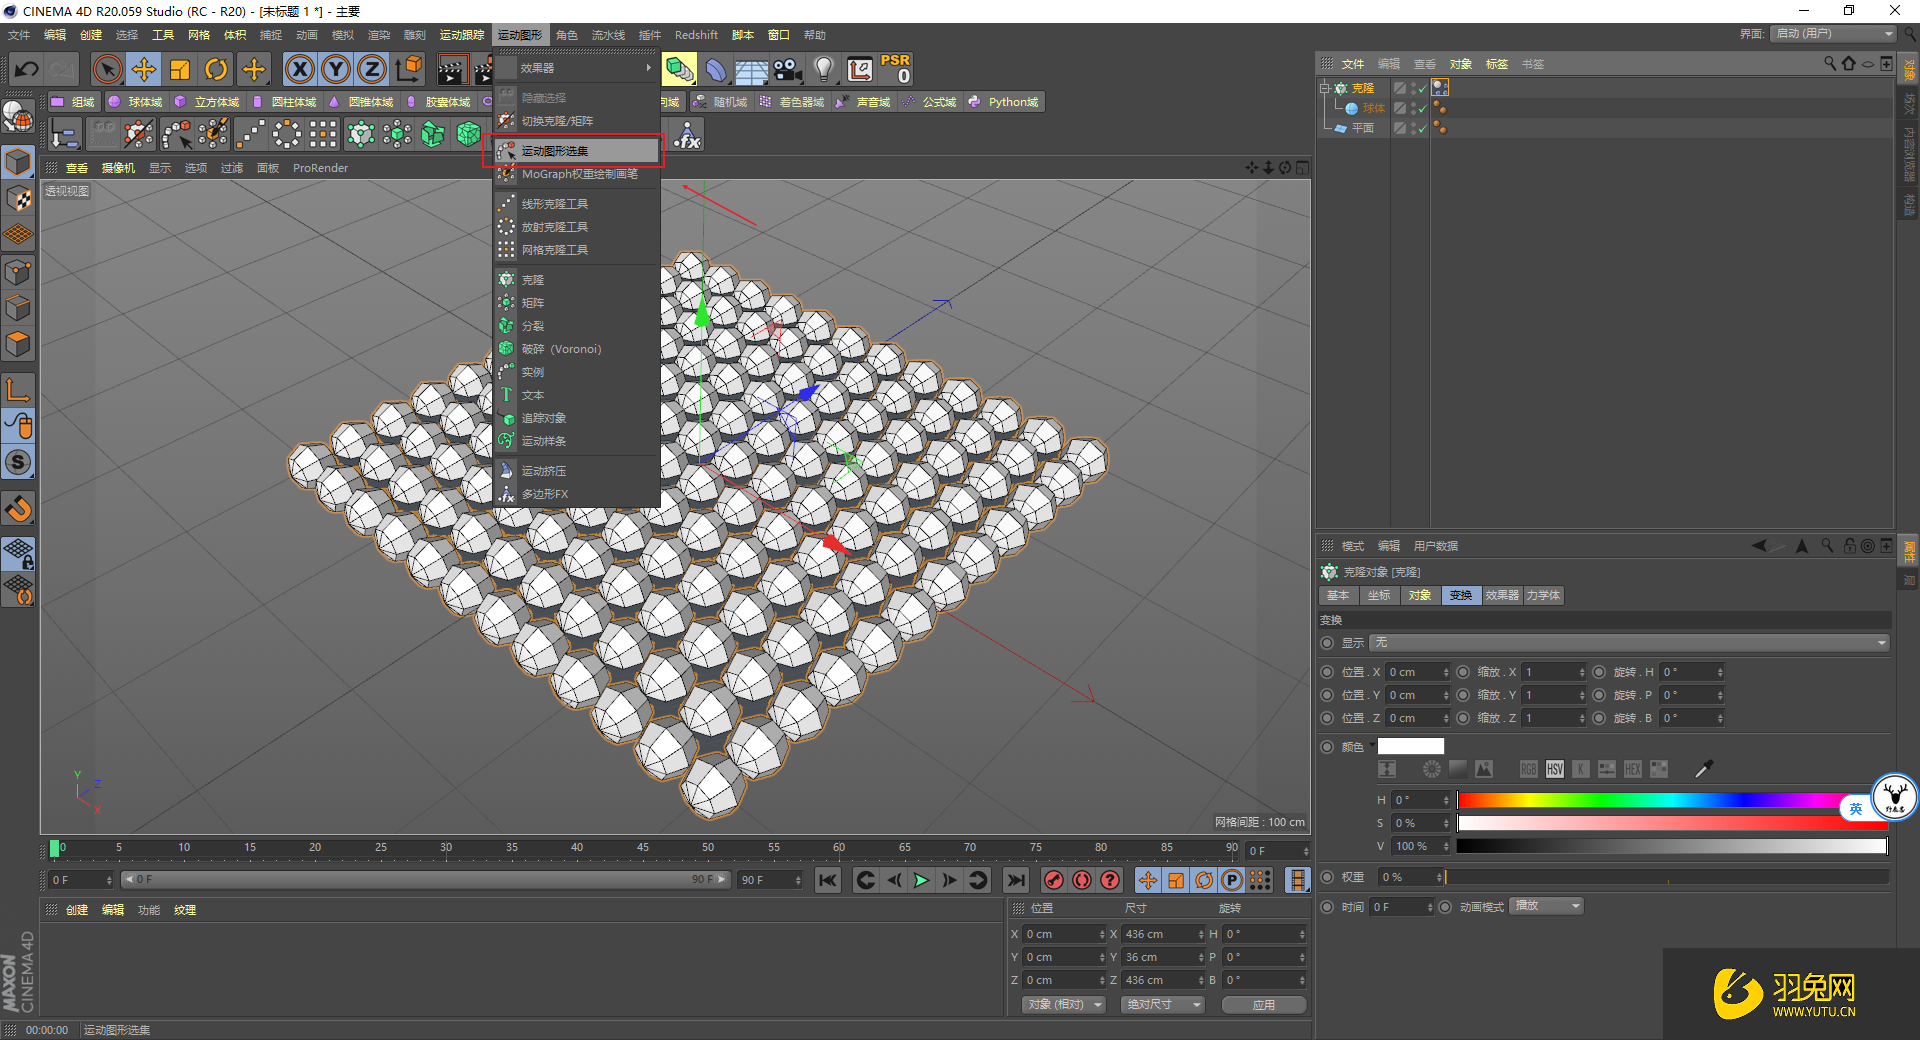Click the record keyframe button in timeline

point(1053,880)
